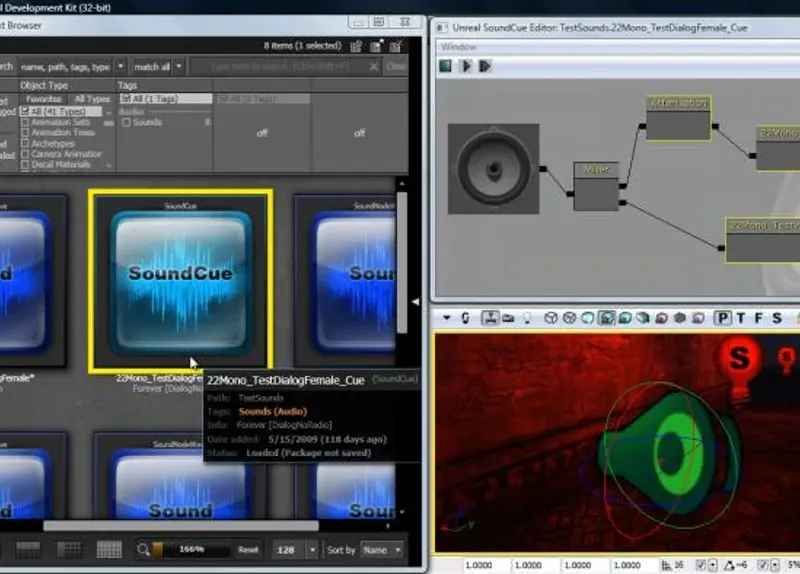Select shader complexity view mode icon
Viewport: 800px width, 574px height.
point(698,318)
